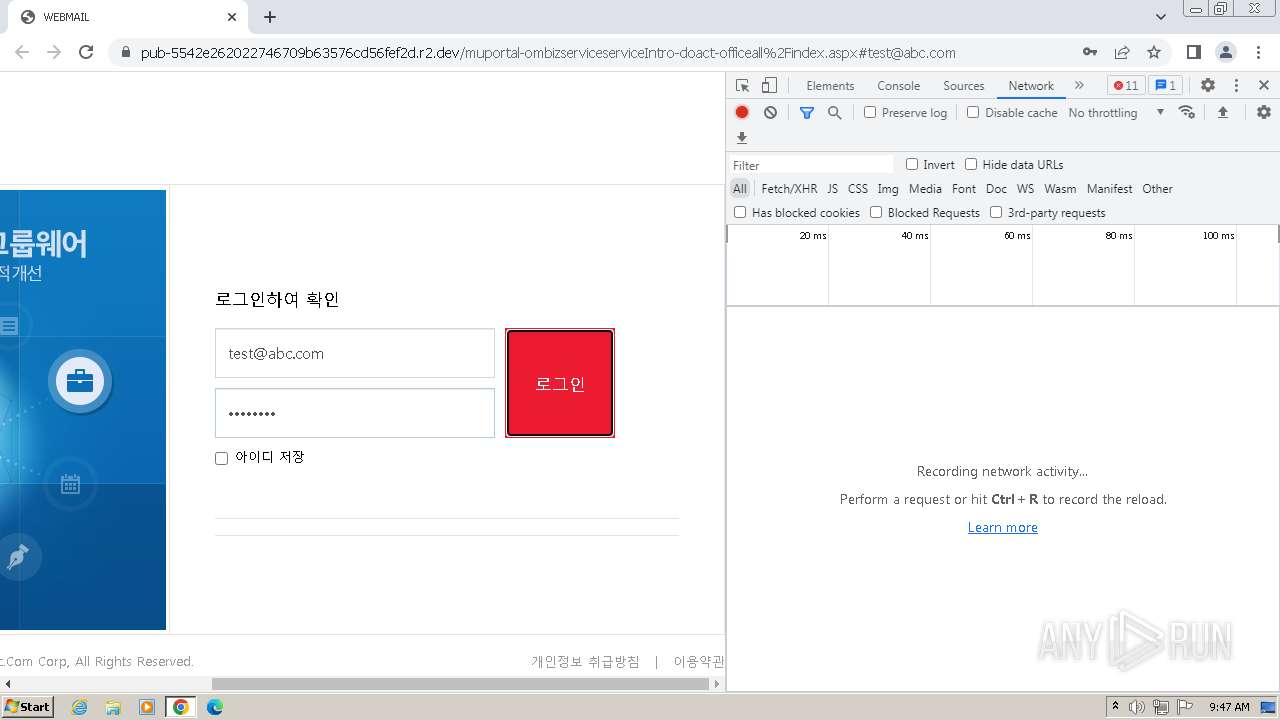
Task: Bookmark this page with star
Action: [1154, 52]
